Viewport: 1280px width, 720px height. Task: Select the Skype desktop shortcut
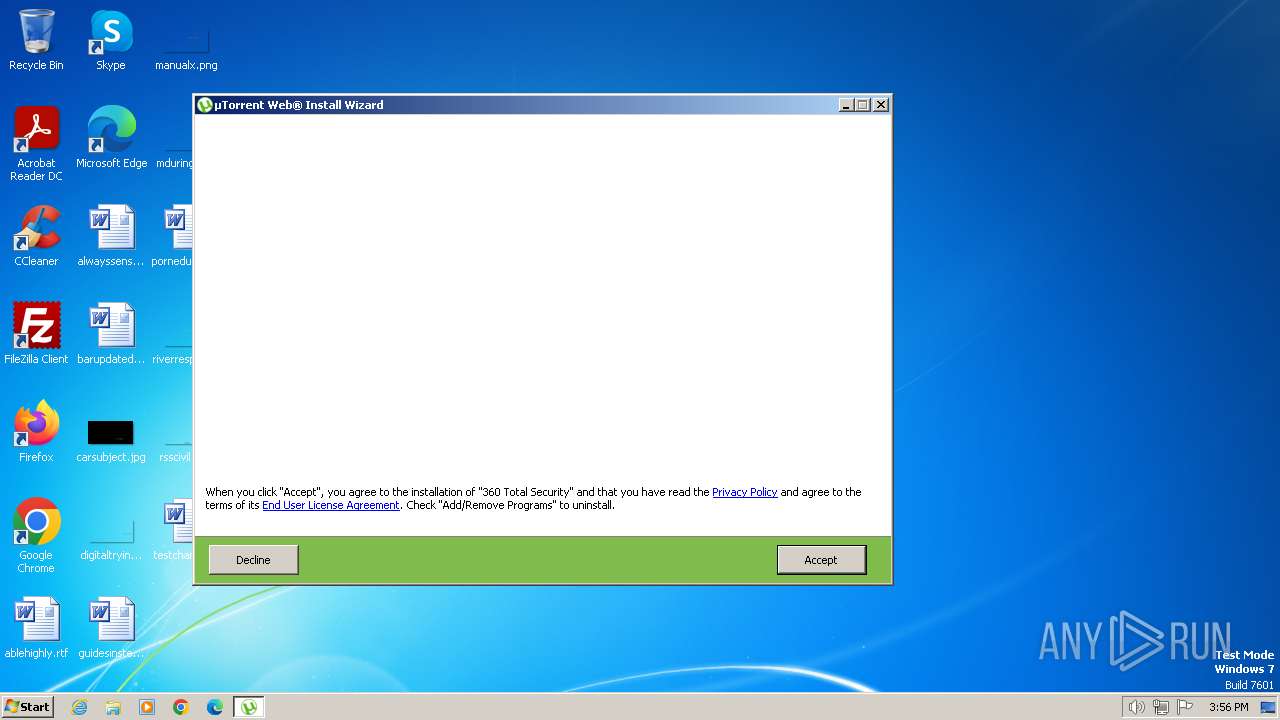[111, 40]
